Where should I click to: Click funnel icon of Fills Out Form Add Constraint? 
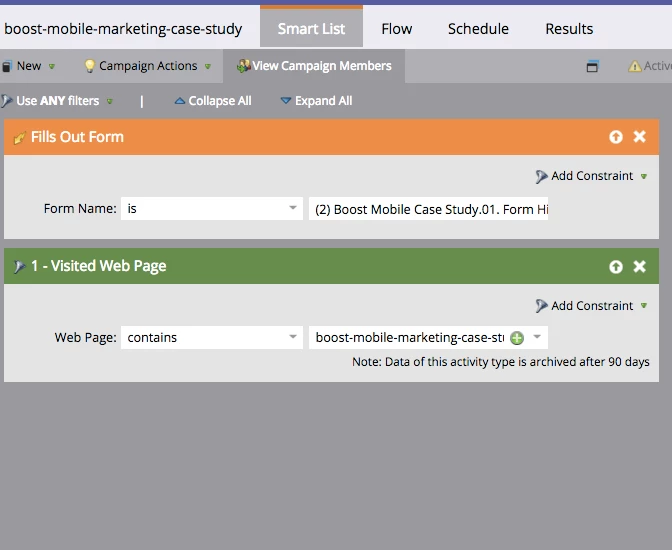(541, 176)
